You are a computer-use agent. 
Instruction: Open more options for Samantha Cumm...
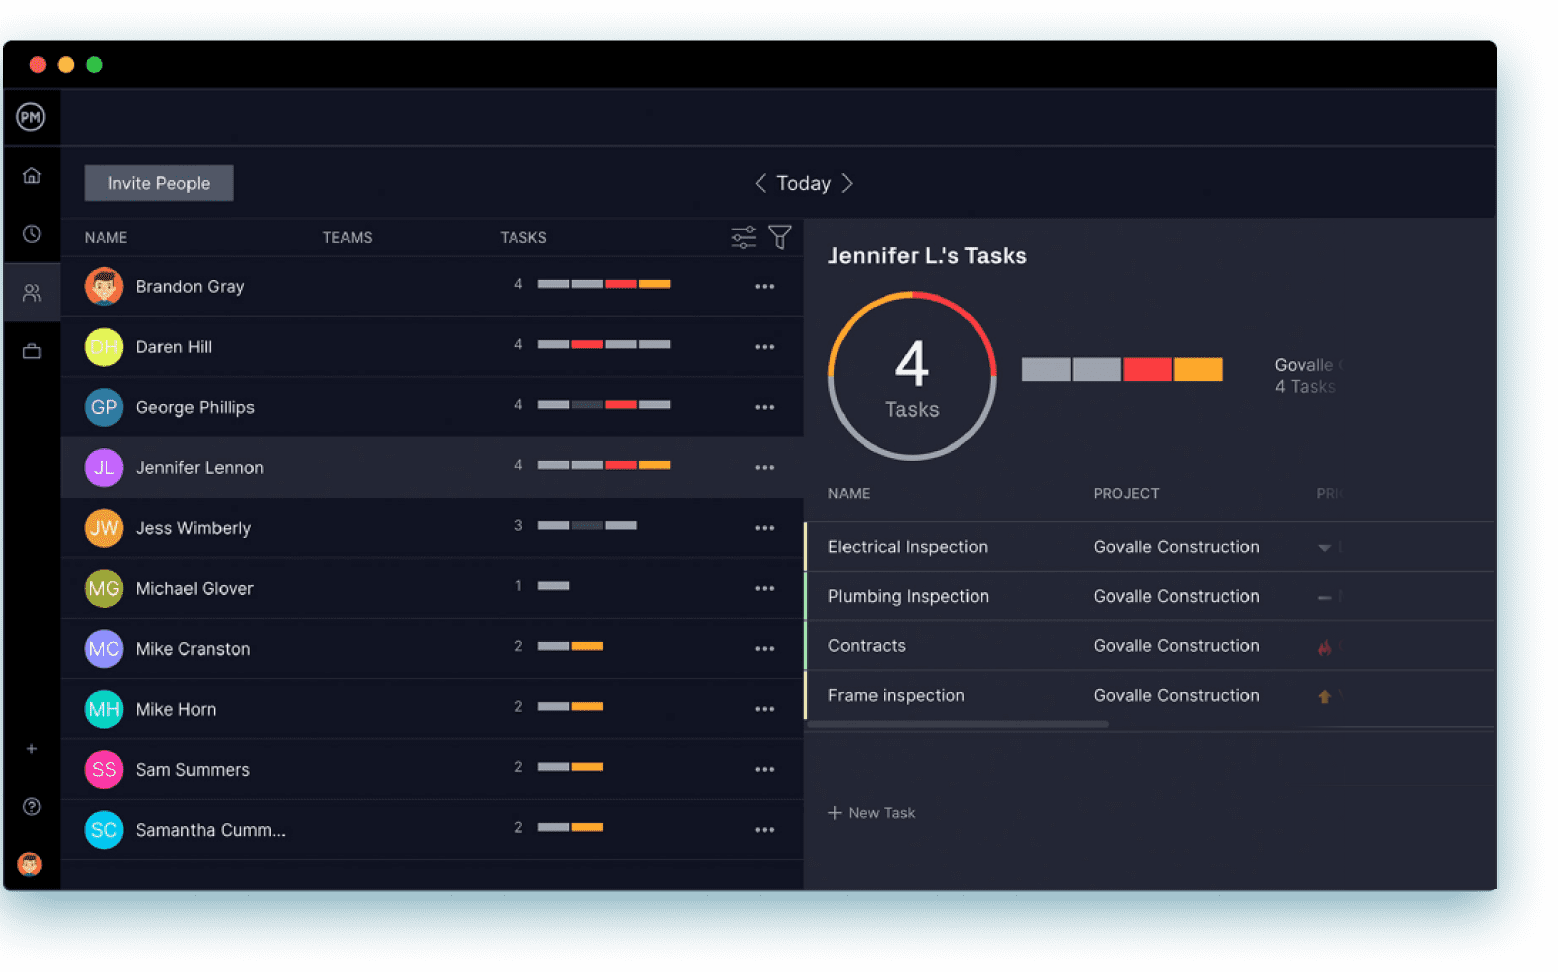pos(765,830)
